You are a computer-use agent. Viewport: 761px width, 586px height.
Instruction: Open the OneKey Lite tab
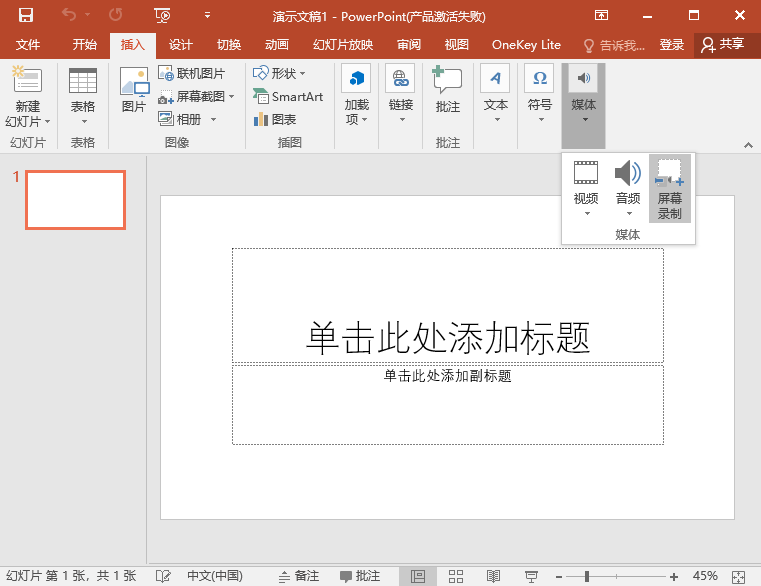coord(526,45)
